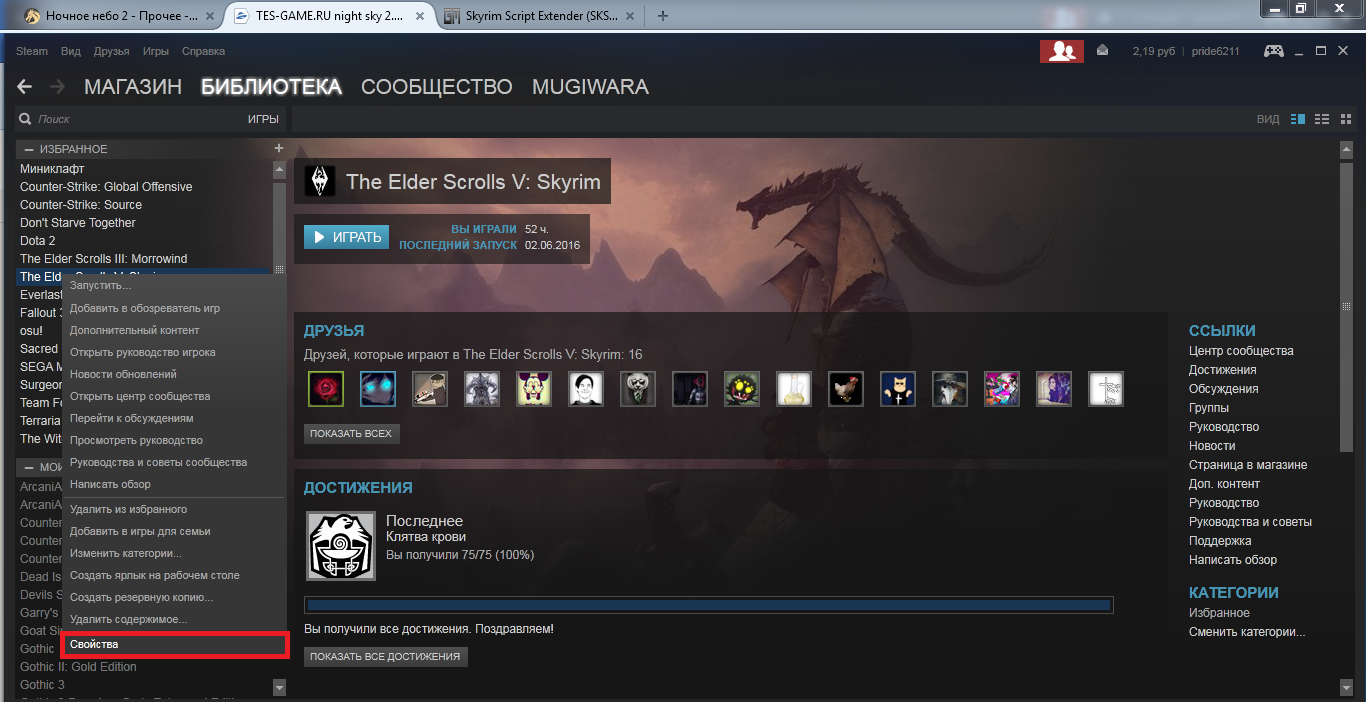This screenshot has height=702, width=1366.
Task: Open Страница в магазине link
Action: tap(1248, 465)
